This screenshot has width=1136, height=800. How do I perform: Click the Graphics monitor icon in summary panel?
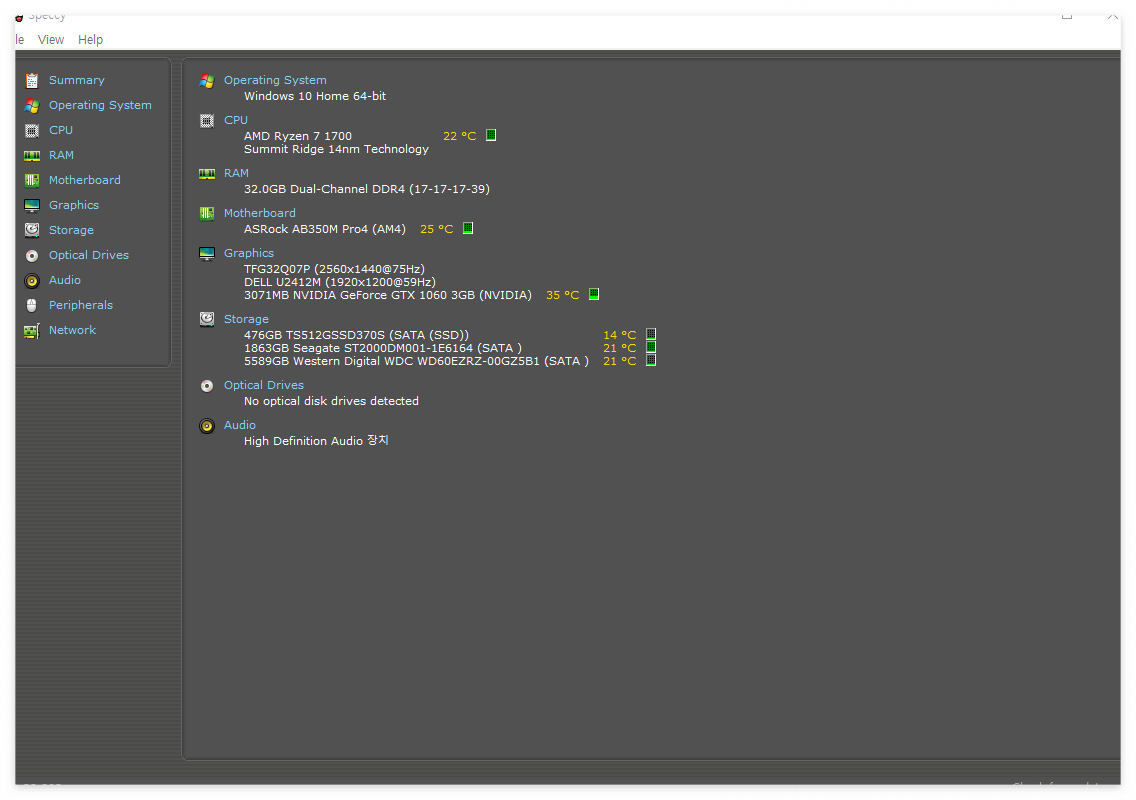click(x=207, y=254)
